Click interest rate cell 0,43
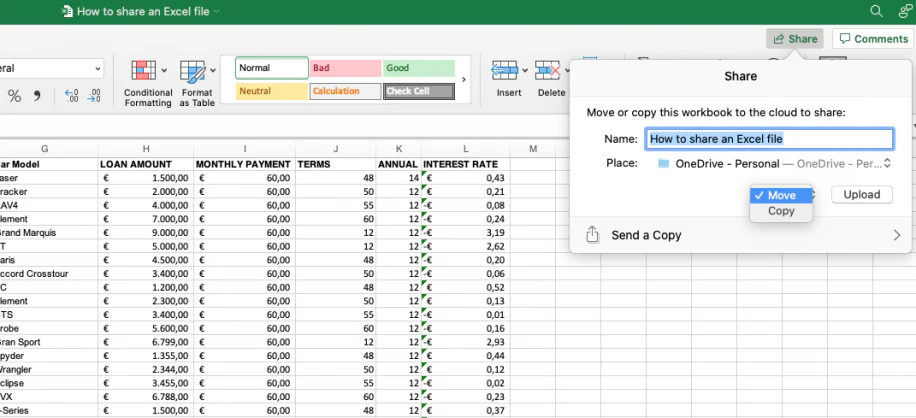 [x=466, y=178]
